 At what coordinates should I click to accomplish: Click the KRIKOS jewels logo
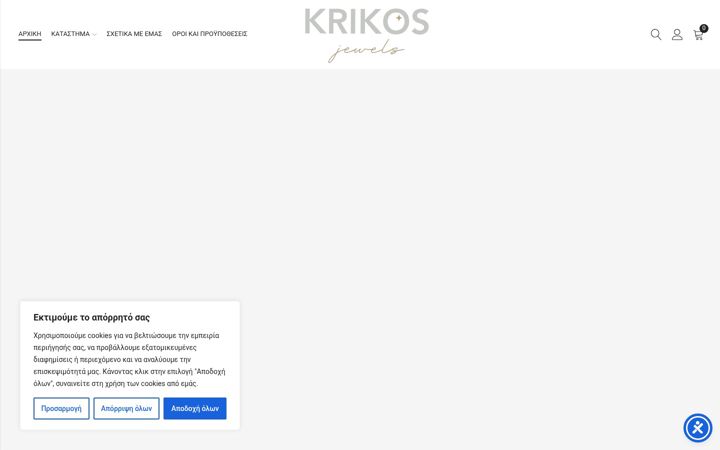click(x=366, y=35)
